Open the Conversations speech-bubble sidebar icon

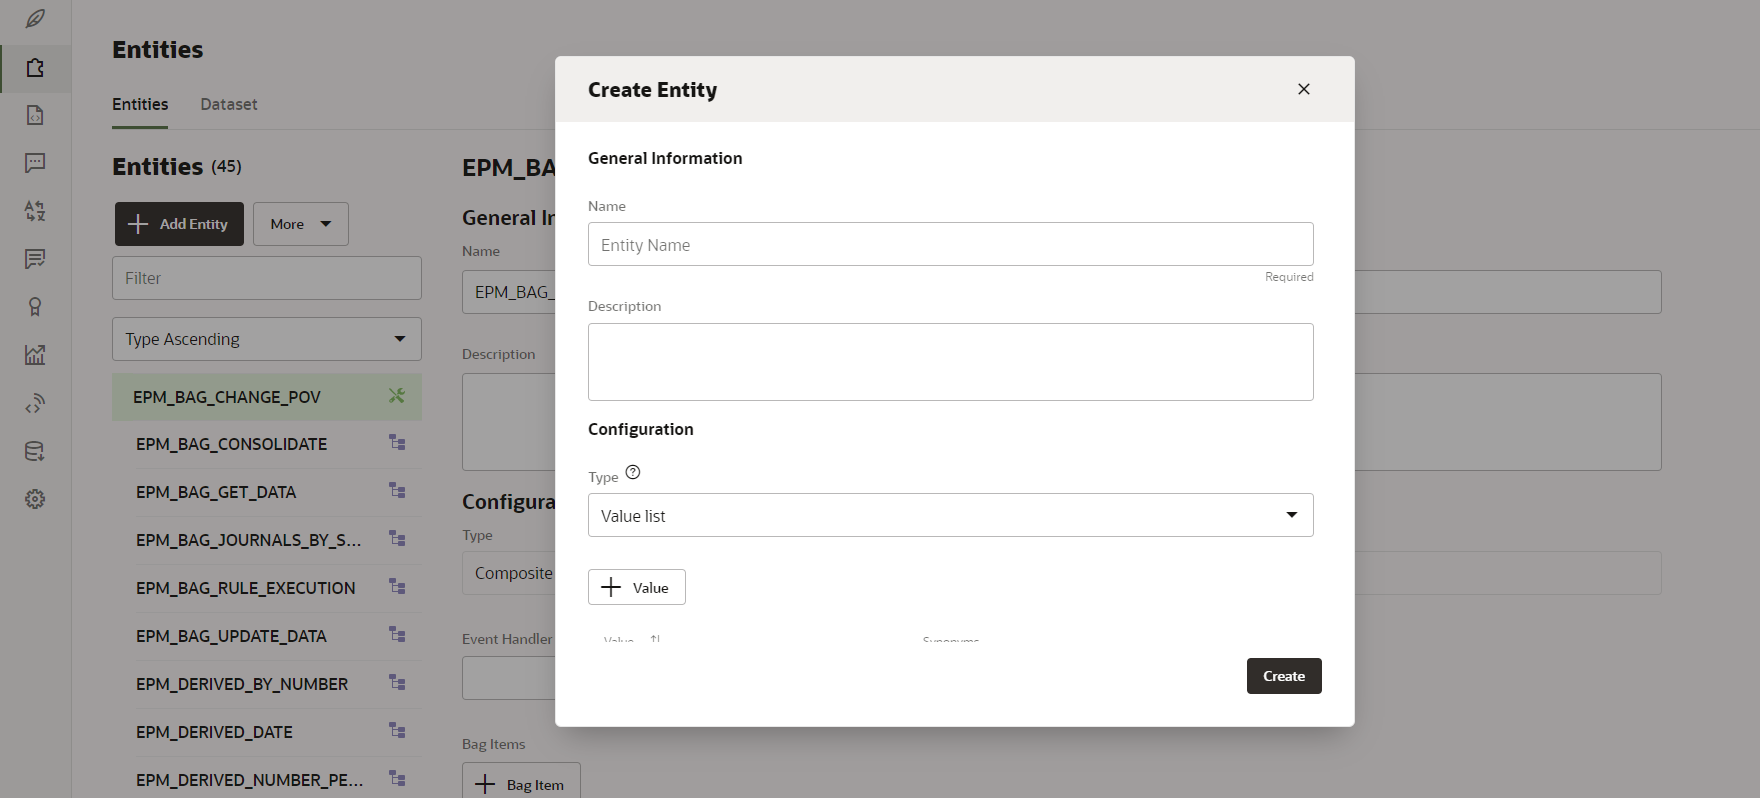pyautogui.click(x=35, y=163)
